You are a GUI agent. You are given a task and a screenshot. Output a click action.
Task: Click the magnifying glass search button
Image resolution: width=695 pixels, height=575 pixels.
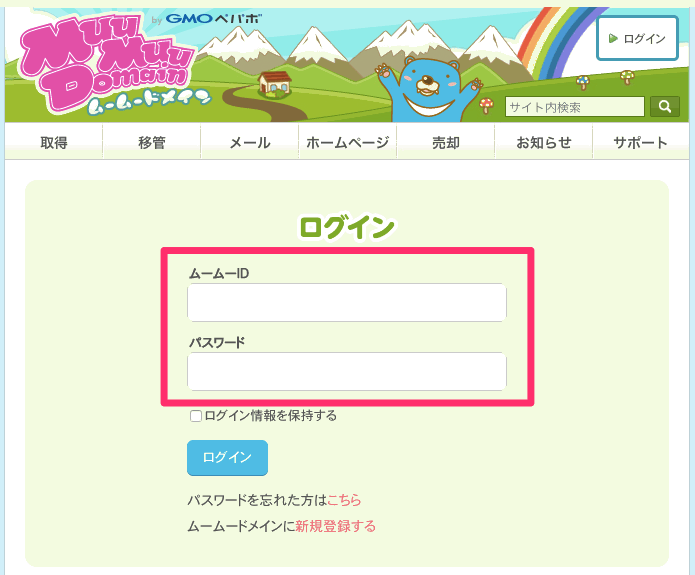664,107
